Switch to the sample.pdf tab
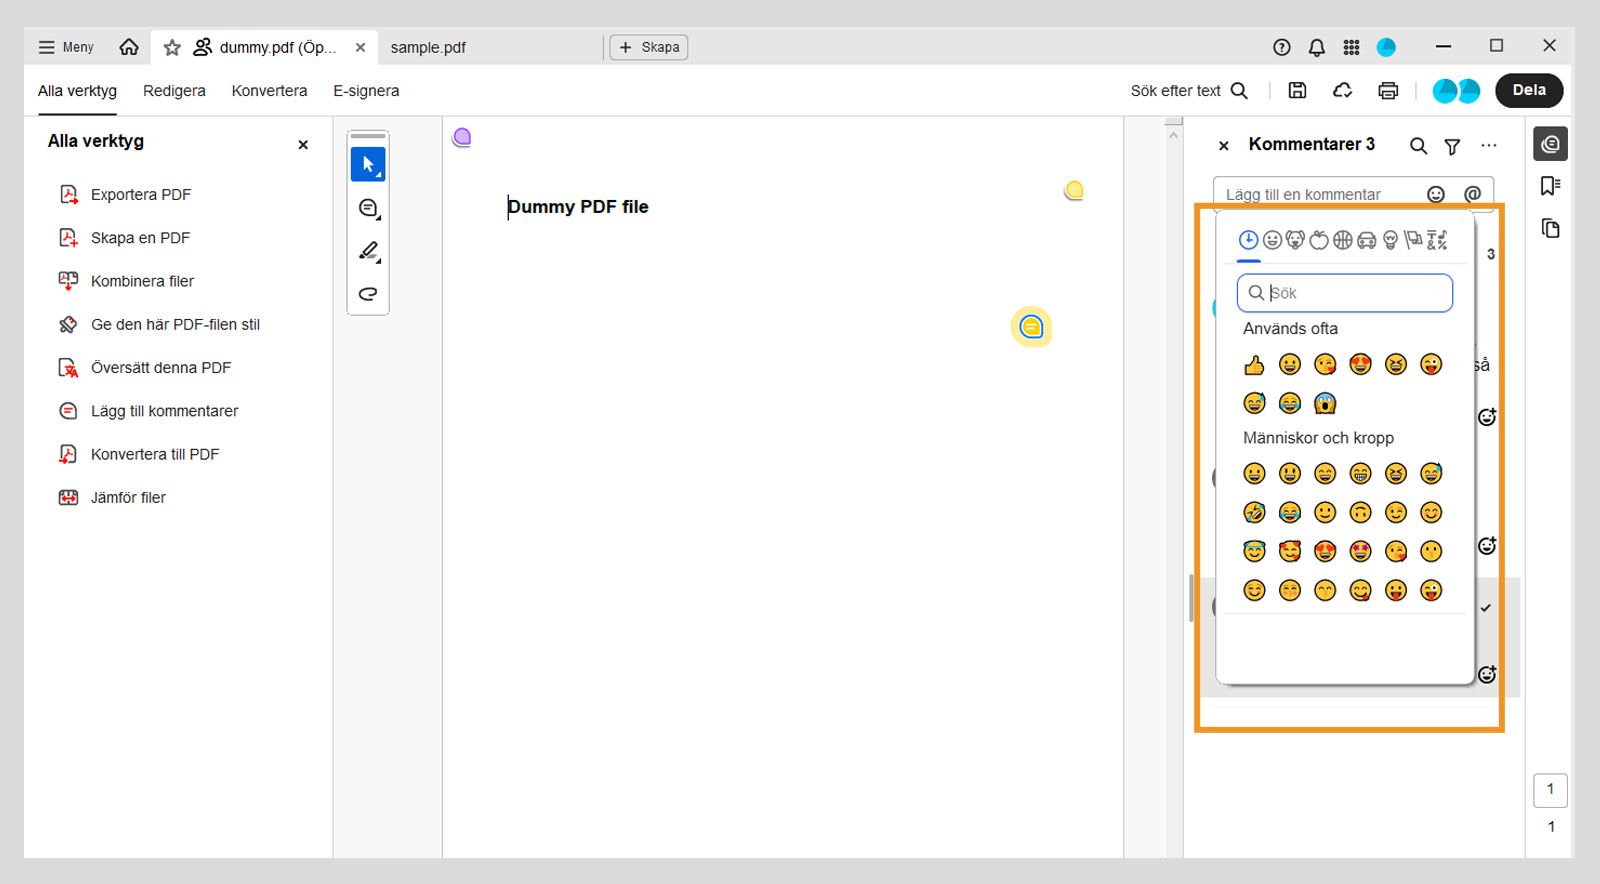Screen dimensions: 1600x884 click(x=428, y=47)
